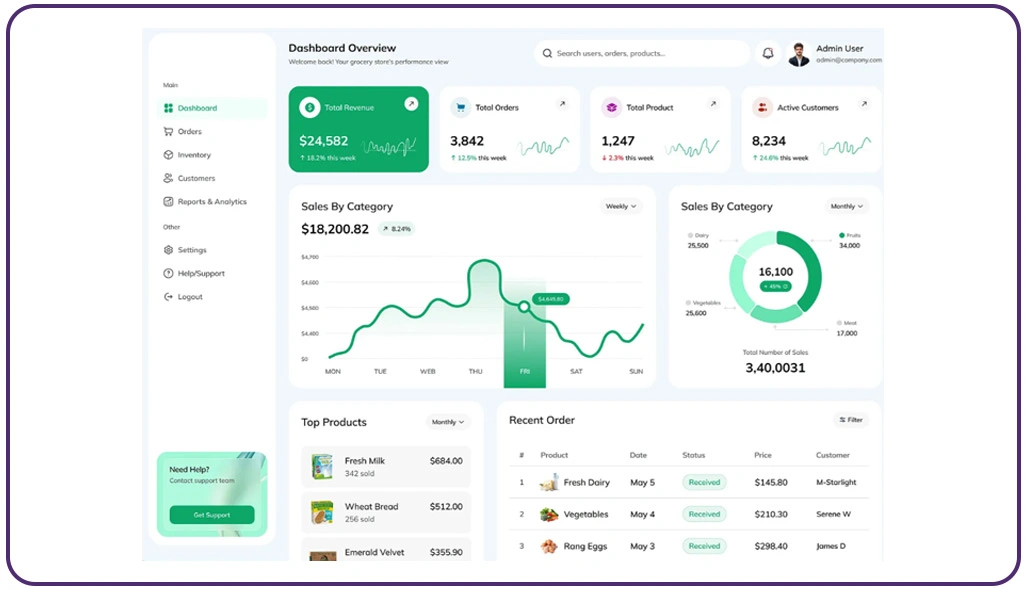Click the 3,40,0031 total sales number
The image size is (1026, 589).
tap(775, 368)
